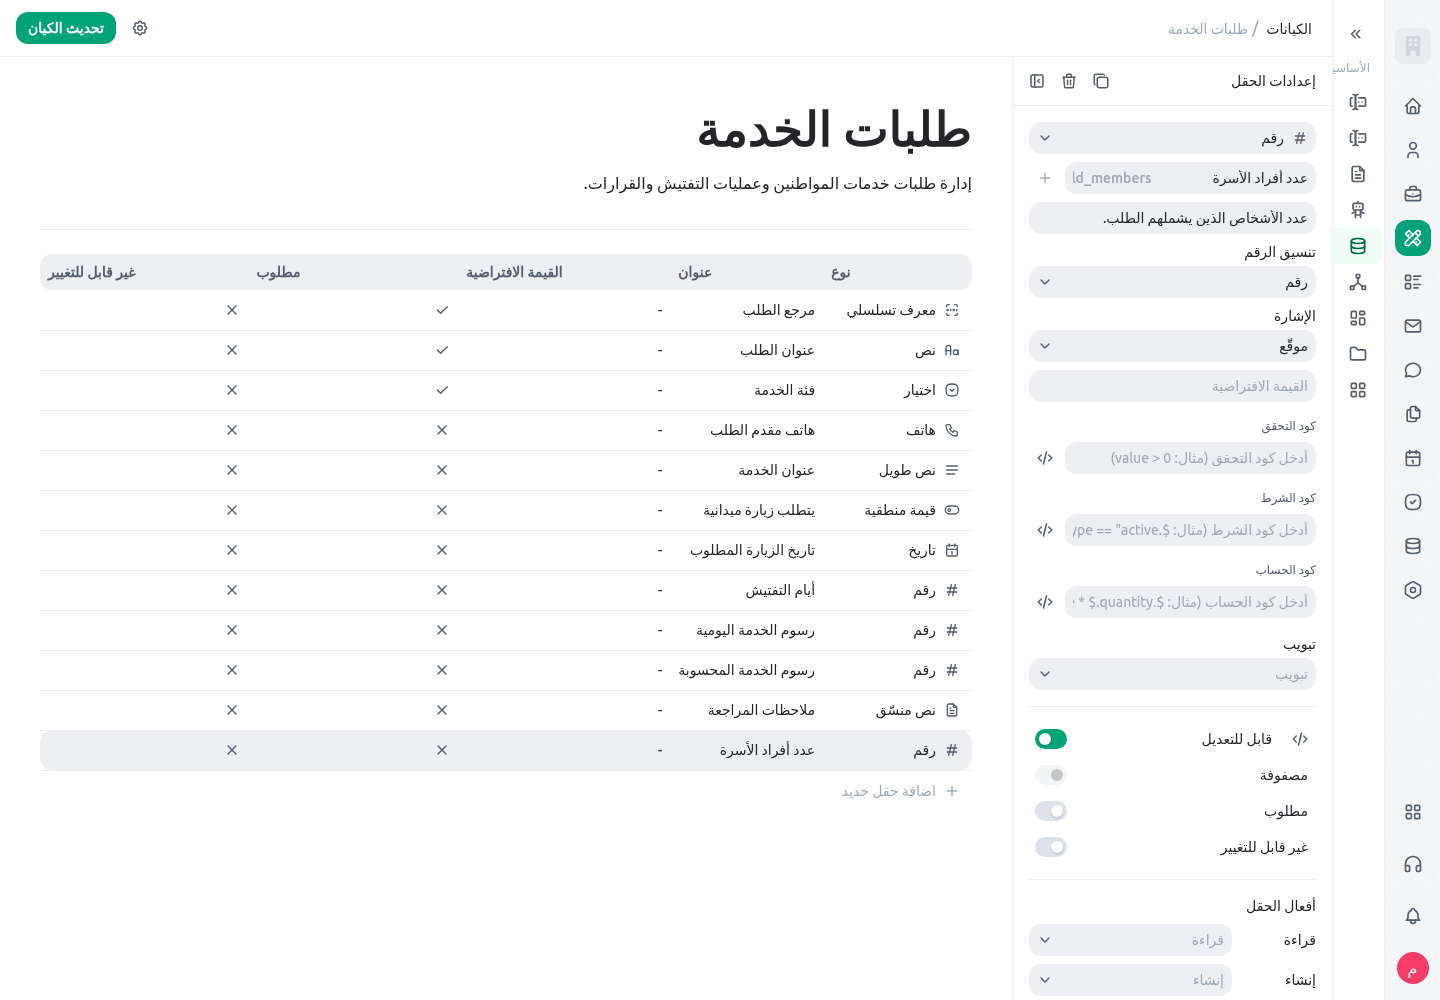Collapse the field settings panel icon

coord(1037,81)
